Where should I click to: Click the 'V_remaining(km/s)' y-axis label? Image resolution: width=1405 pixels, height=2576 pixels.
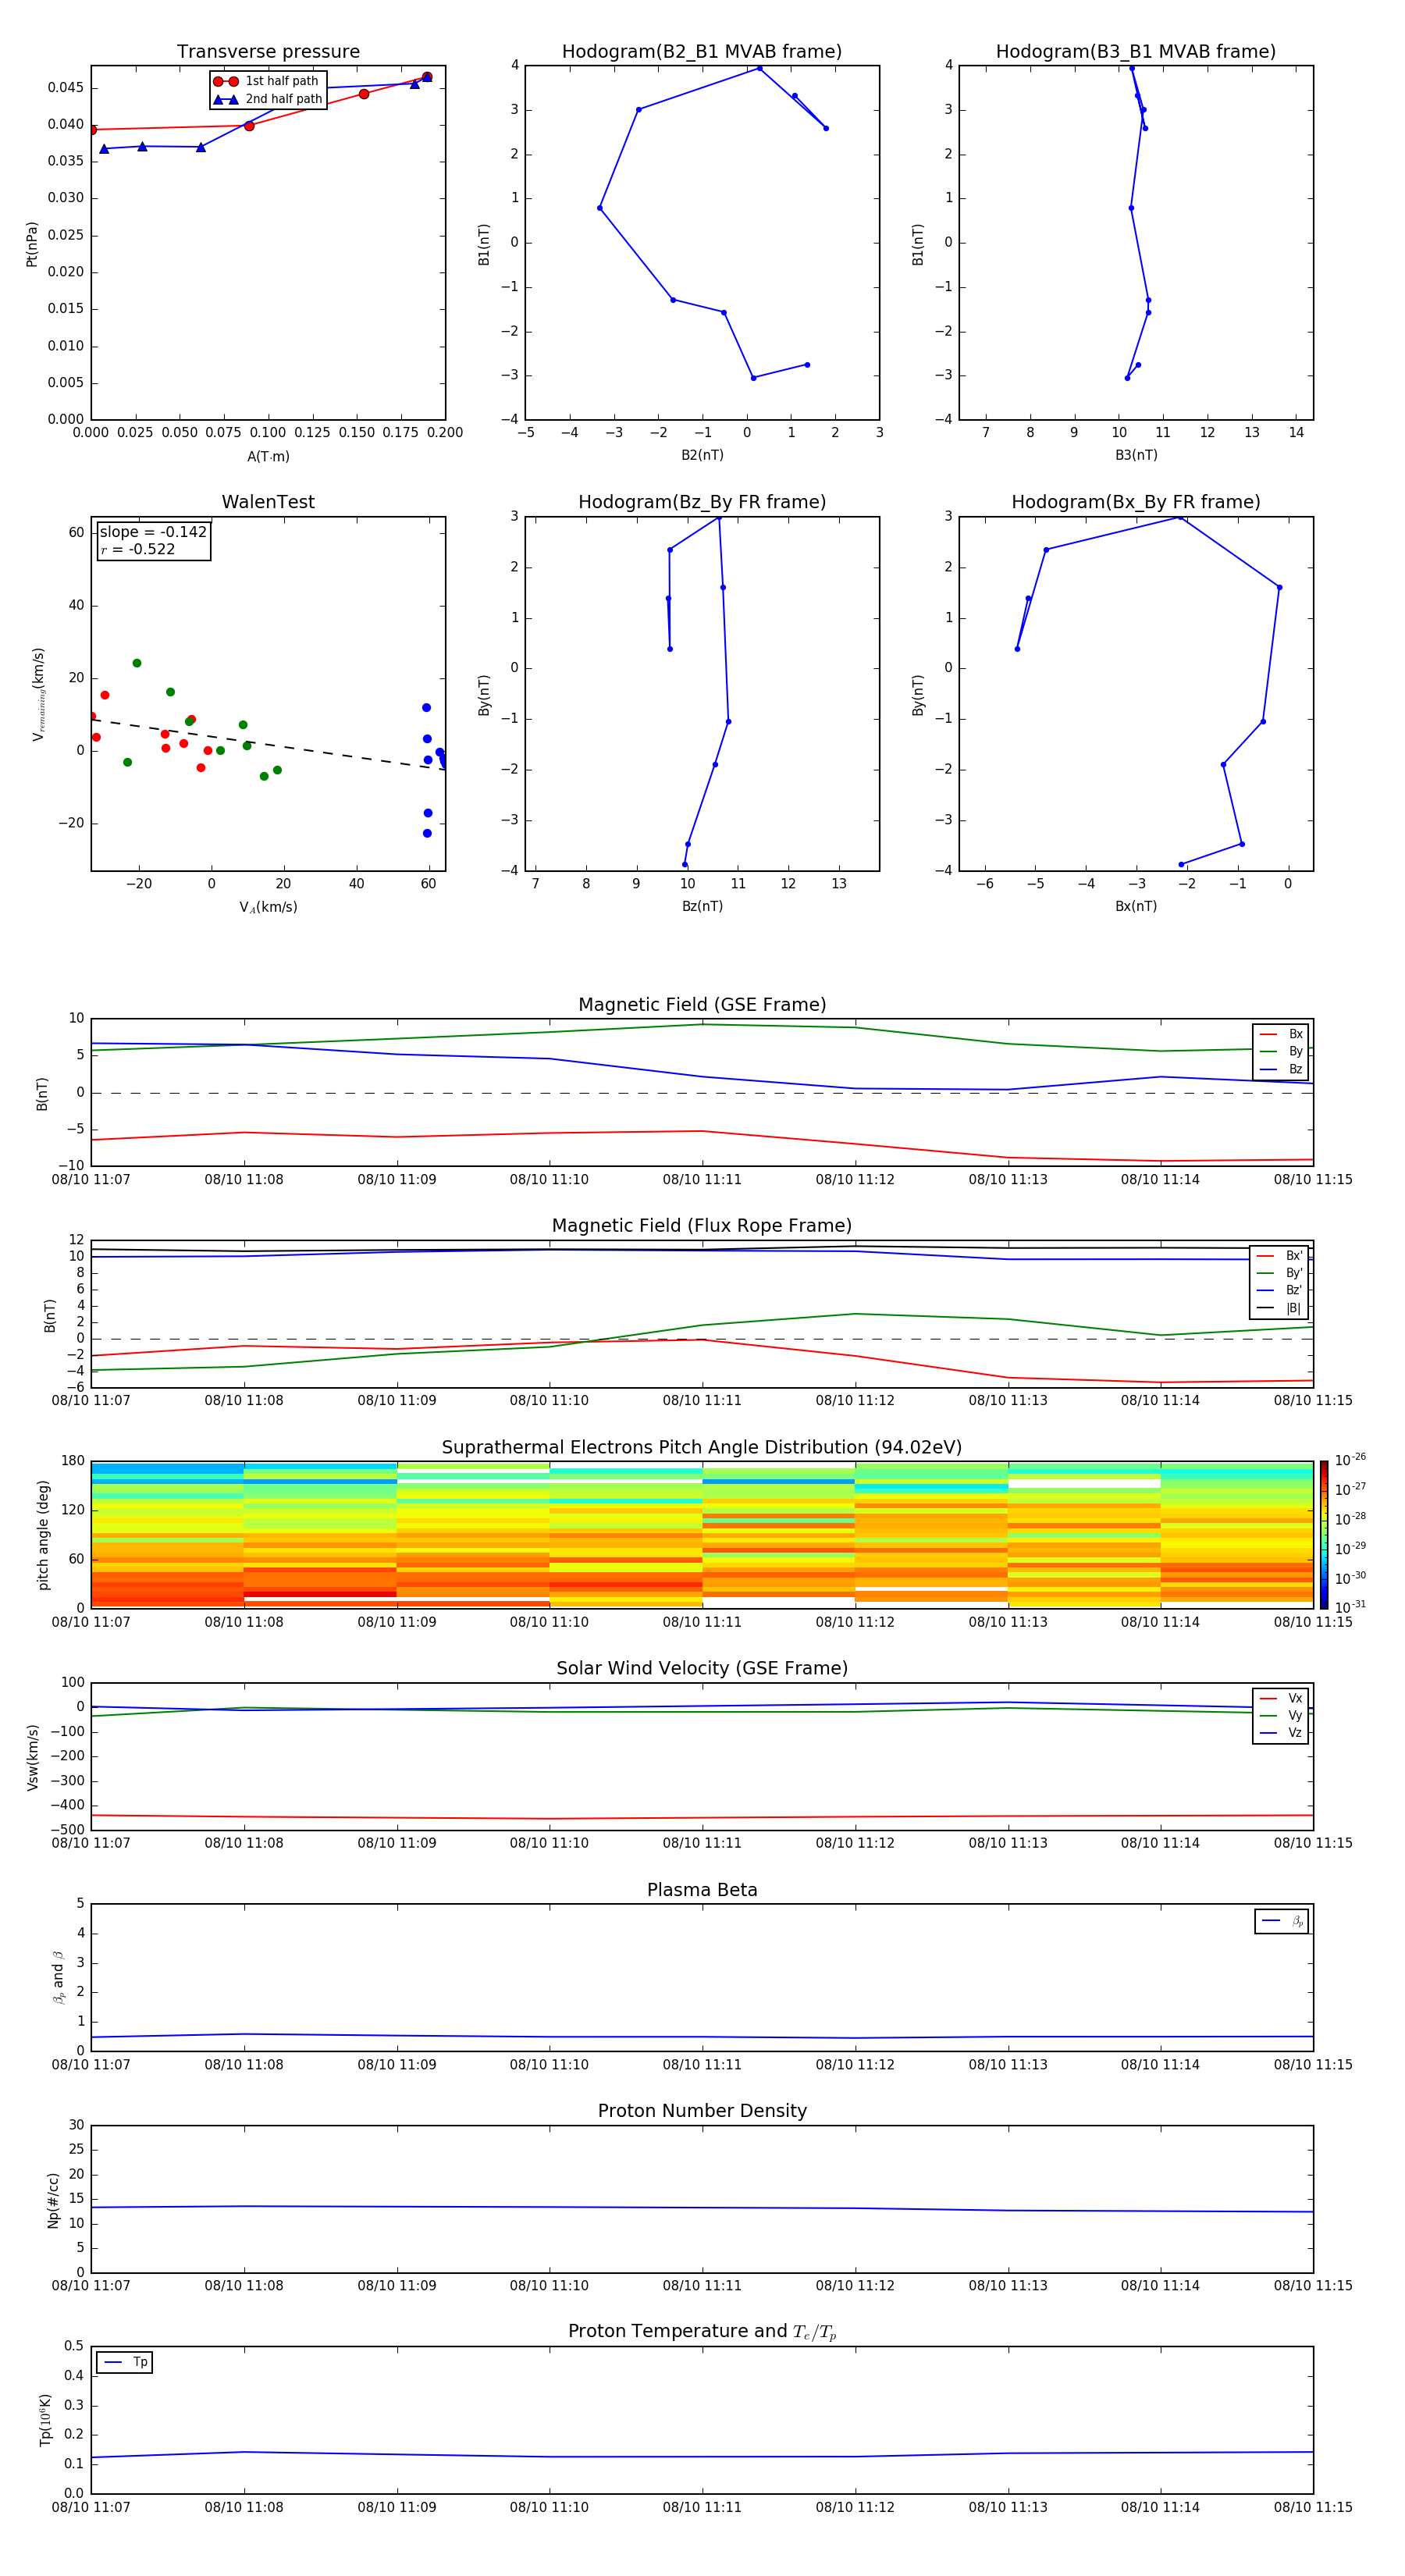point(39,694)
